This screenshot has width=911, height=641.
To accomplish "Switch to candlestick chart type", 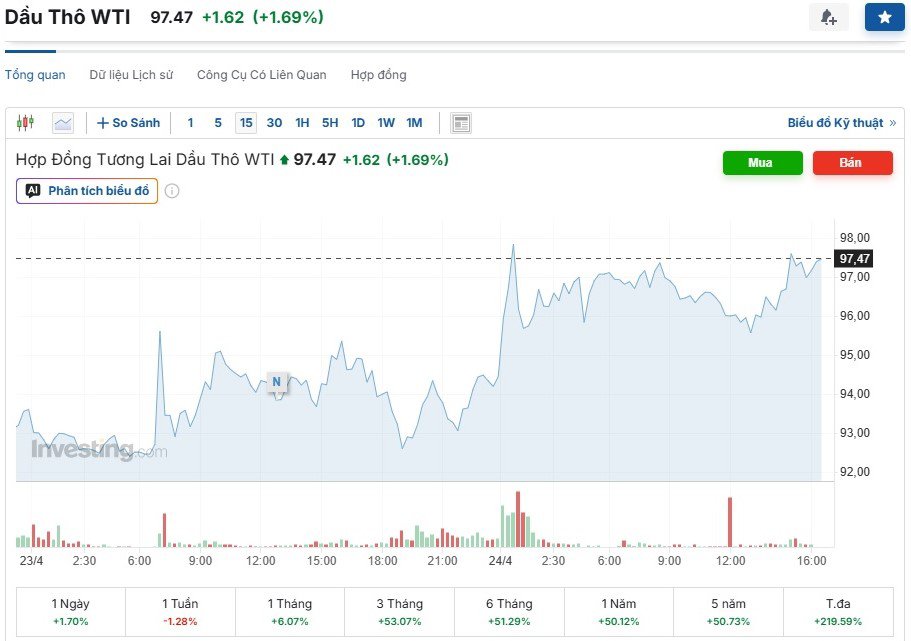I will (26, 123).
